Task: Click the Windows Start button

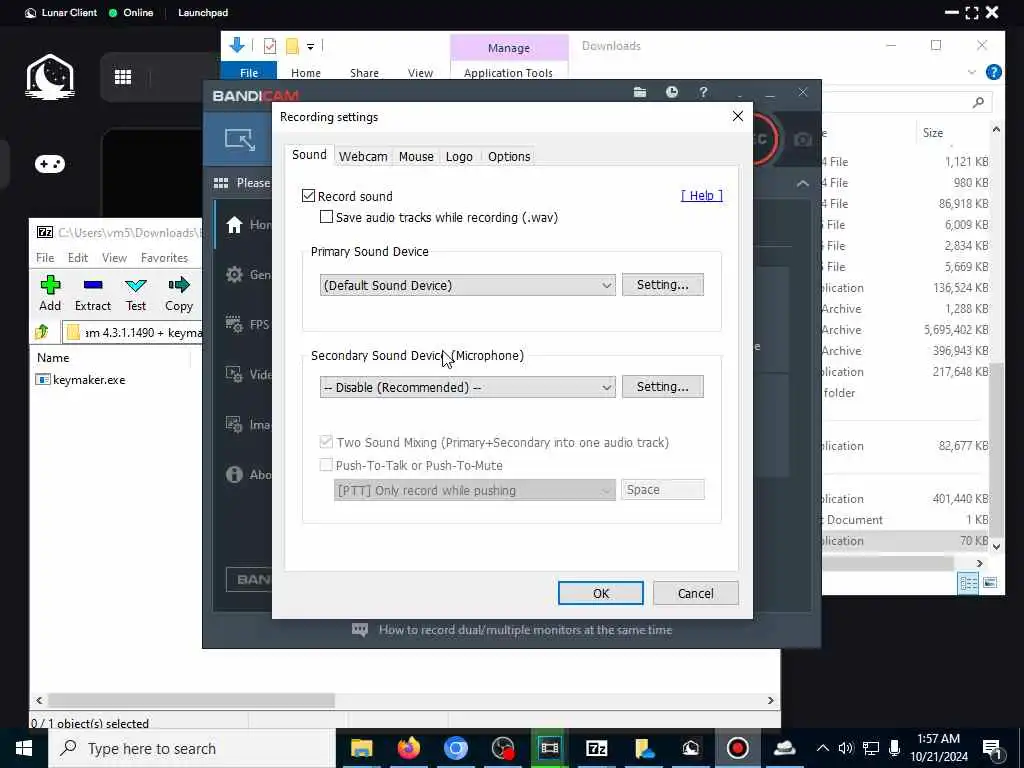Action: tap(24, 748)
